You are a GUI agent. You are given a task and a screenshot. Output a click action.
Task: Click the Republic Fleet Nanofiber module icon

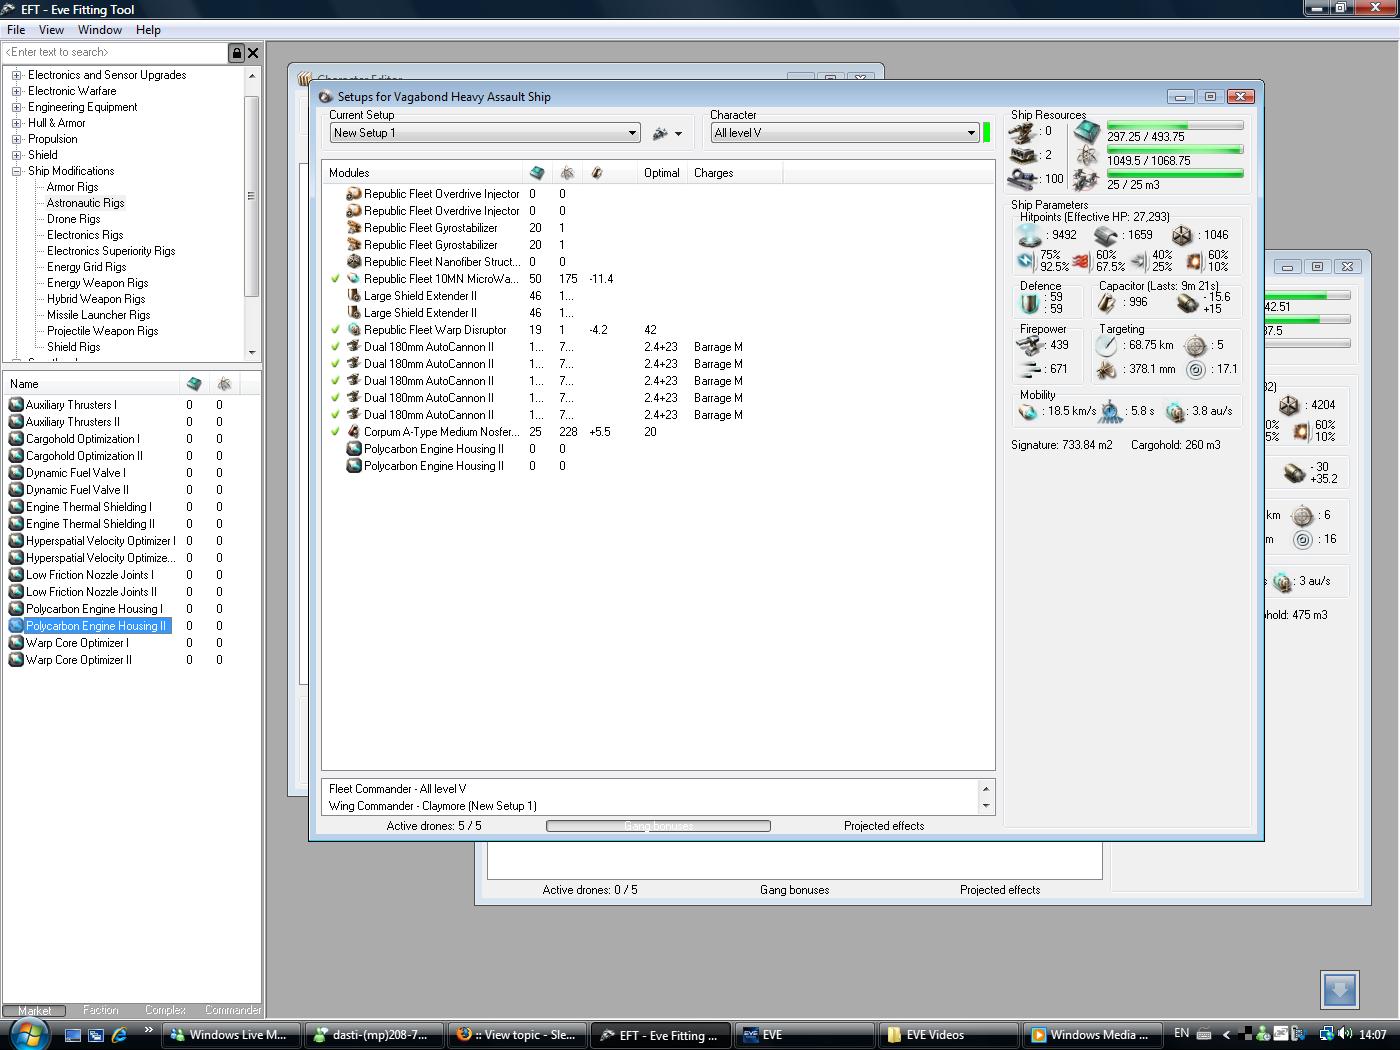354,262
